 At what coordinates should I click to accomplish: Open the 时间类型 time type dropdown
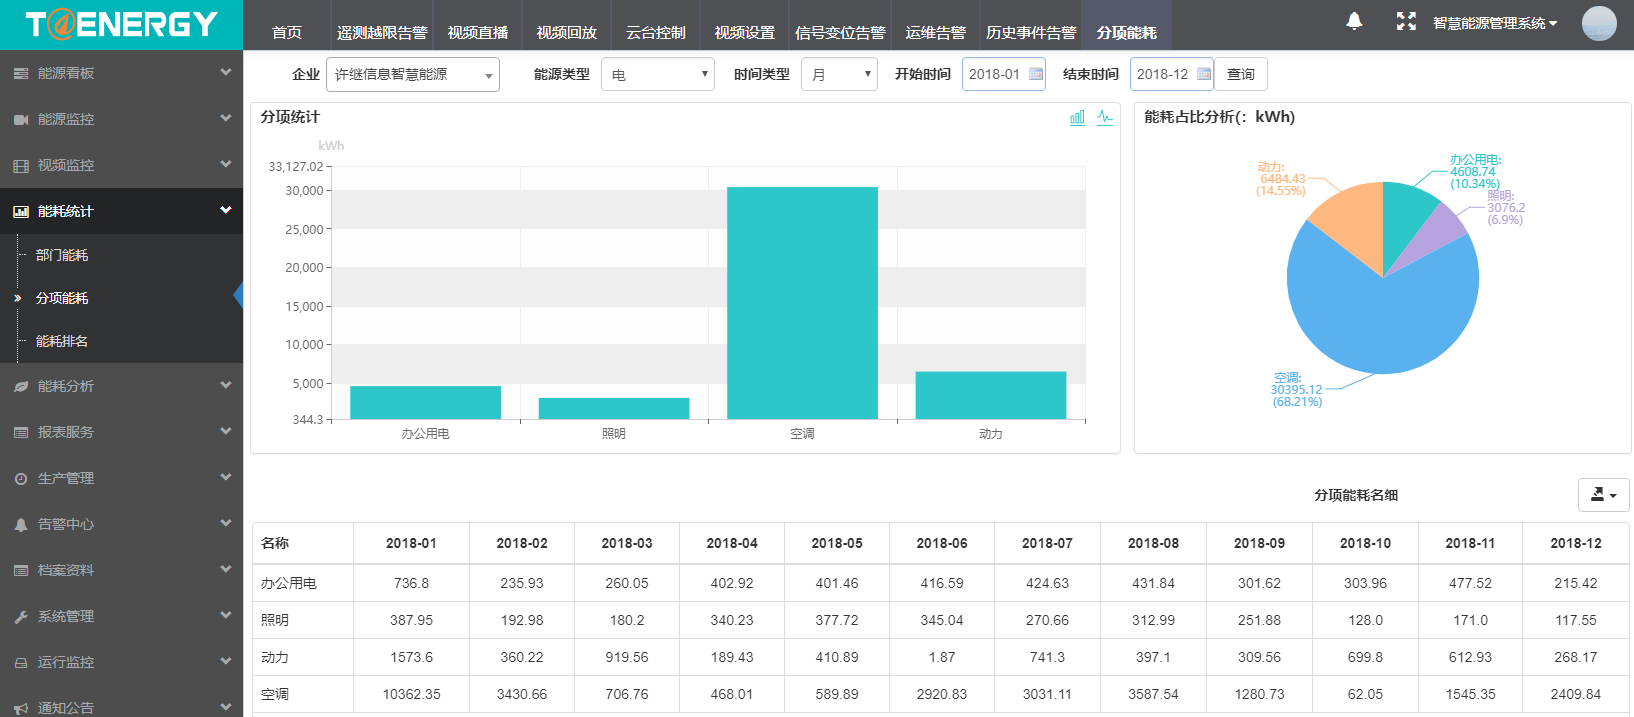pyautogui.click(x=838, y=75)
